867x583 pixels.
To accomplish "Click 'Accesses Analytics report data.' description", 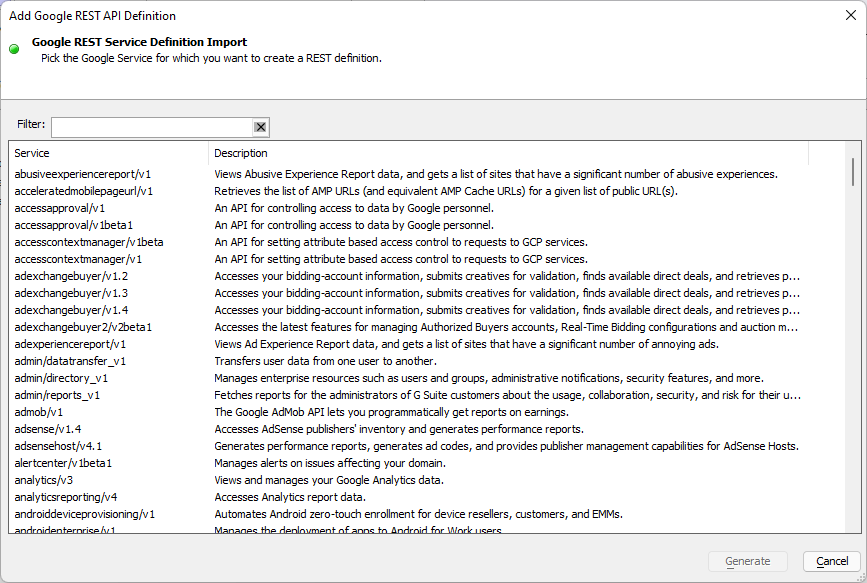I will (290, 497).
